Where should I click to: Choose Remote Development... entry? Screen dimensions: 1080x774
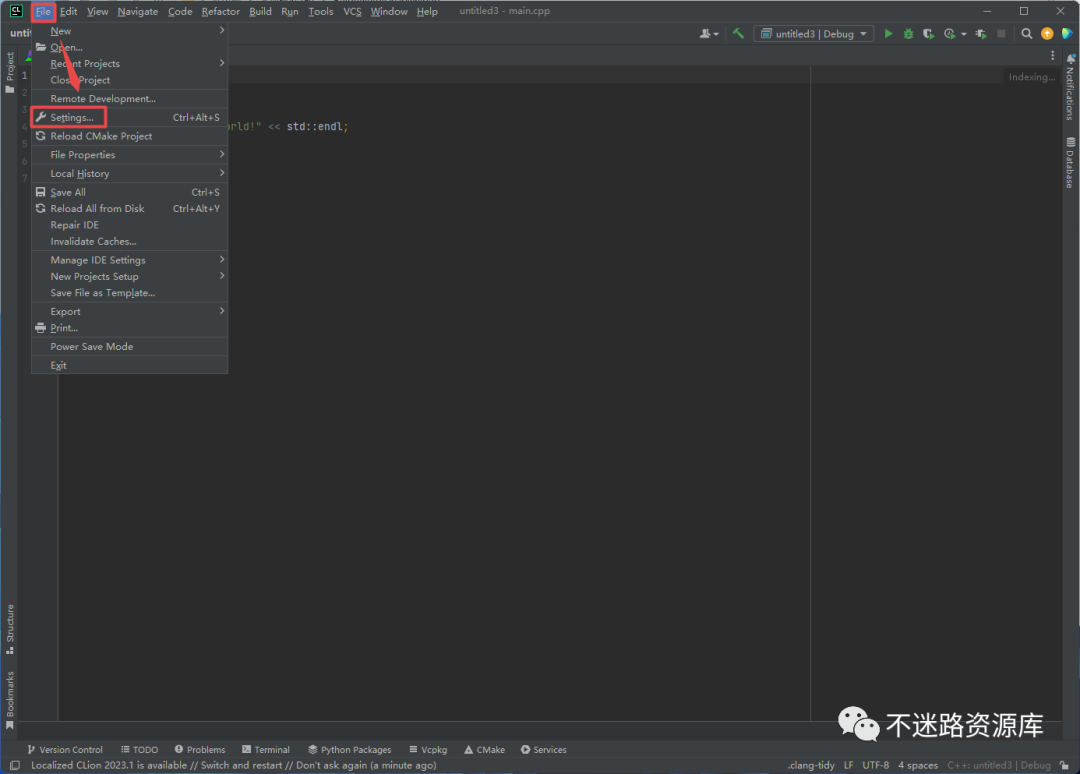[129, 98]
